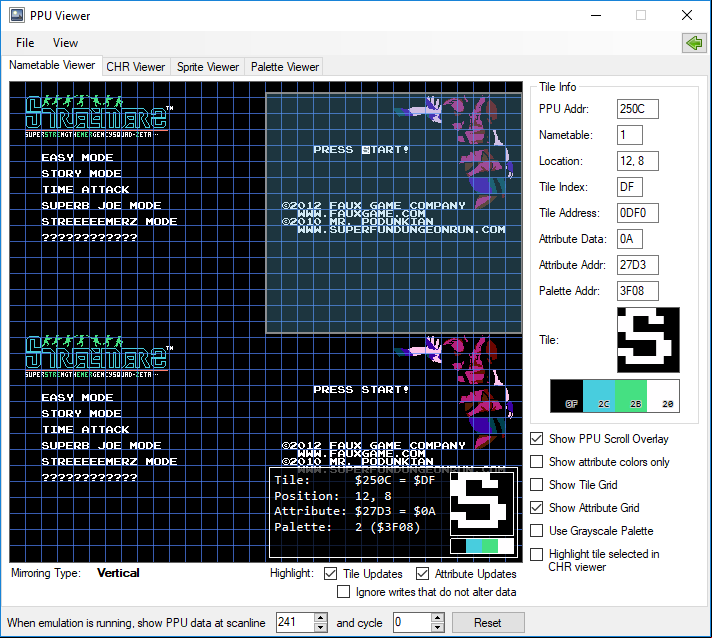The height and width of the screenshot is (638, 712).
Task: Decrease the cycle value with down arrow
Action: pyautogui.click(x=438, y=627)
